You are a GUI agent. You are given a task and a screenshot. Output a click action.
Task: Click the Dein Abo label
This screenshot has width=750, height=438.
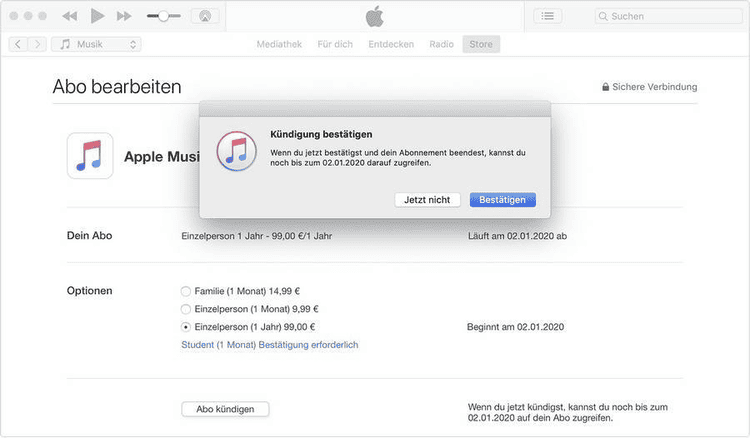coord(89,236)
